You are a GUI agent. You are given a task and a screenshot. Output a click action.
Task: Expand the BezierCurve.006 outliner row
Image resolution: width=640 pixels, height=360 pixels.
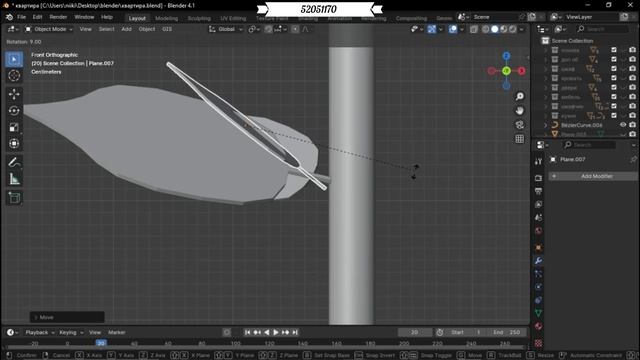coord(546,125)
